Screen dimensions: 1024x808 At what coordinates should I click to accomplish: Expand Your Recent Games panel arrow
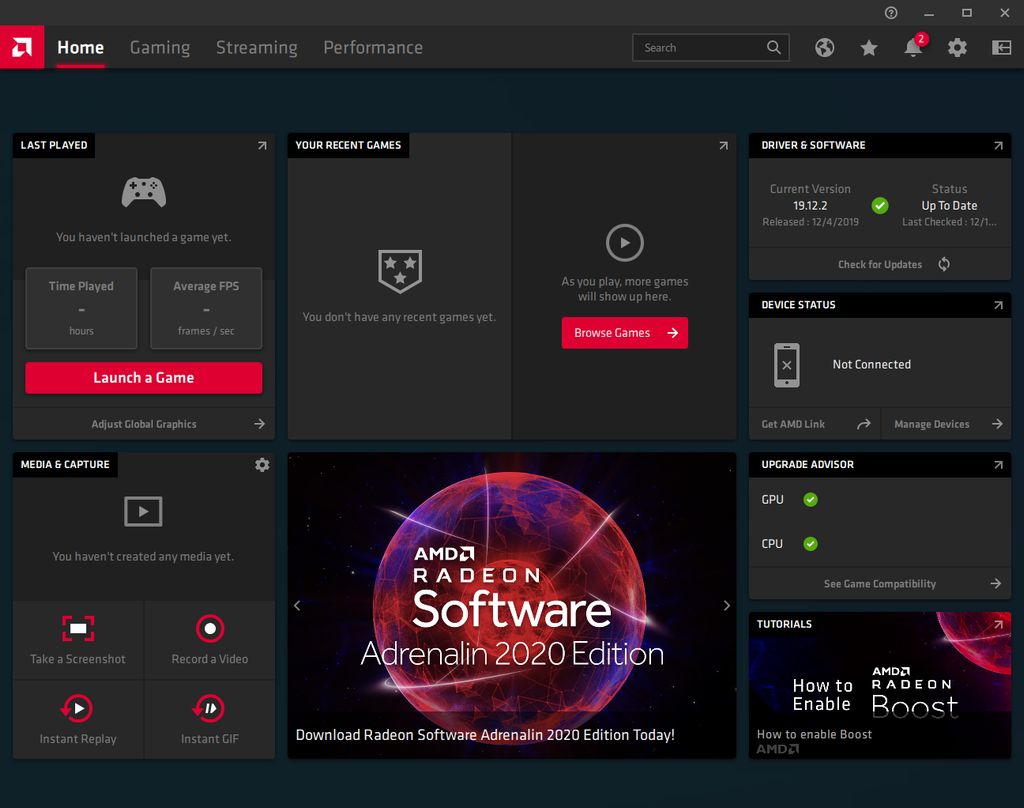pos(723,145)
